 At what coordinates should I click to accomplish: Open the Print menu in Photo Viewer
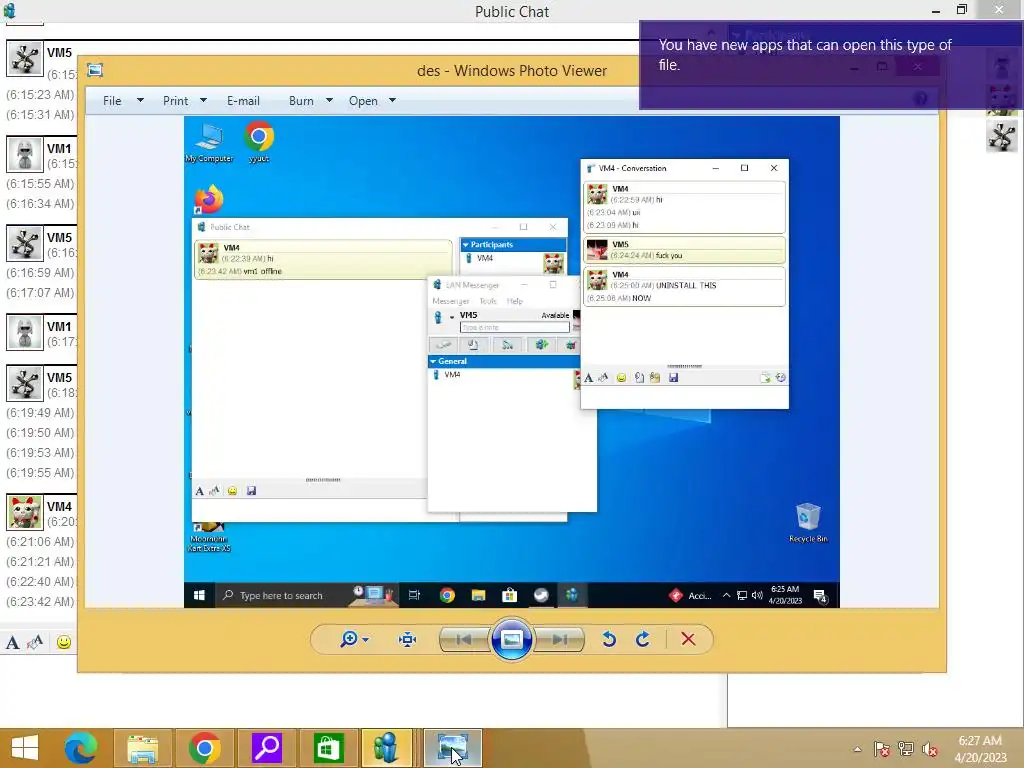175,101
